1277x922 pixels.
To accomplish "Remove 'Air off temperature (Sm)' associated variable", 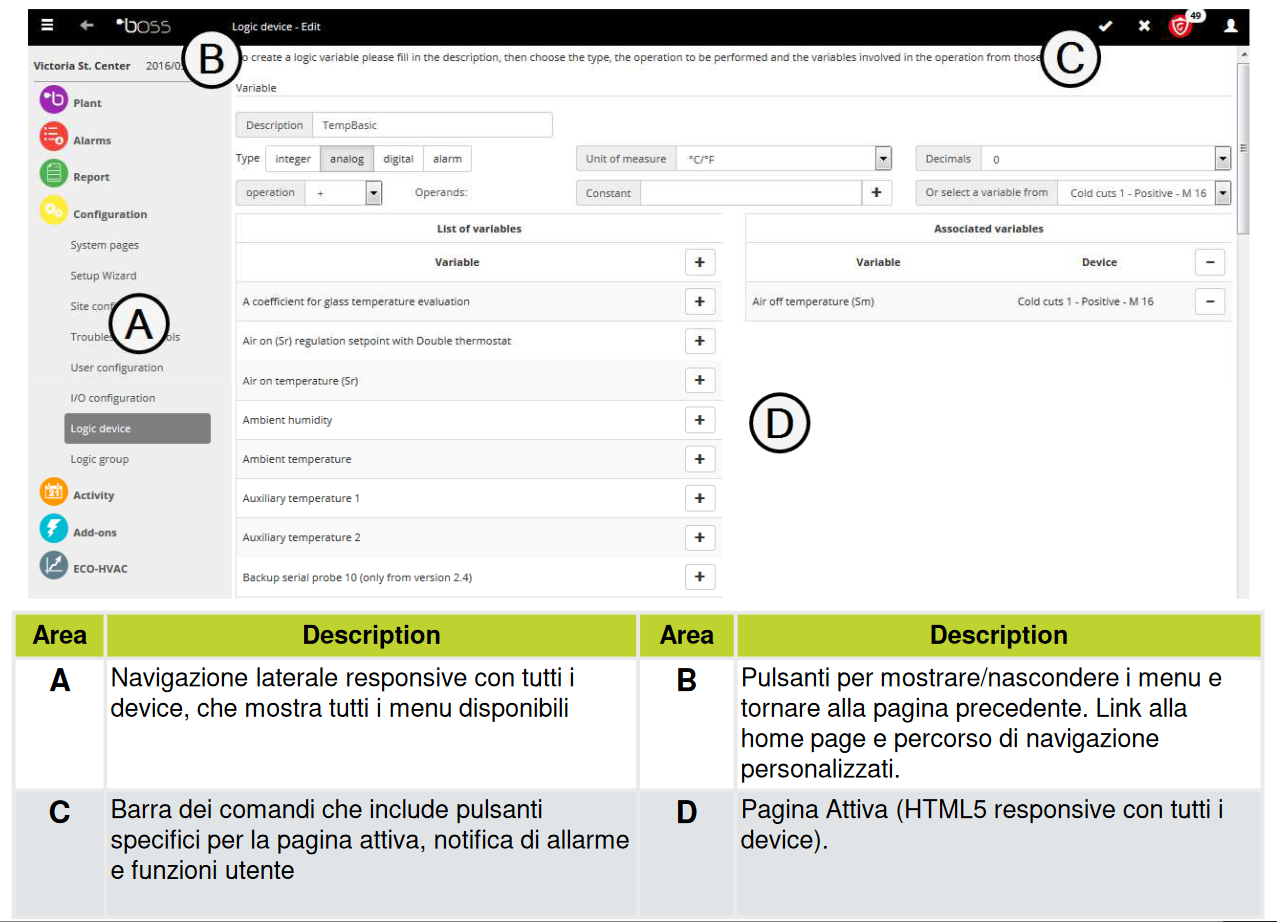I will coord(1210,301).
